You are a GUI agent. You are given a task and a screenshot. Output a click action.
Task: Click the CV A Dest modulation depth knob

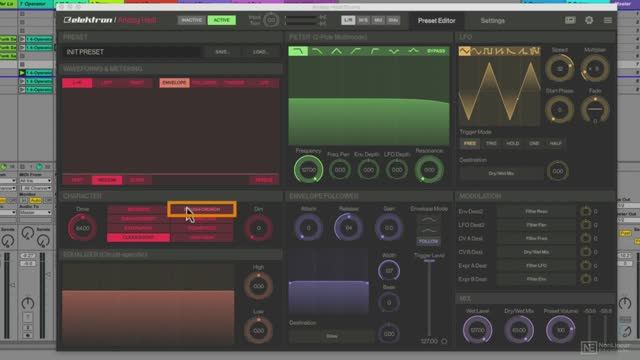(x=586, y=238)
